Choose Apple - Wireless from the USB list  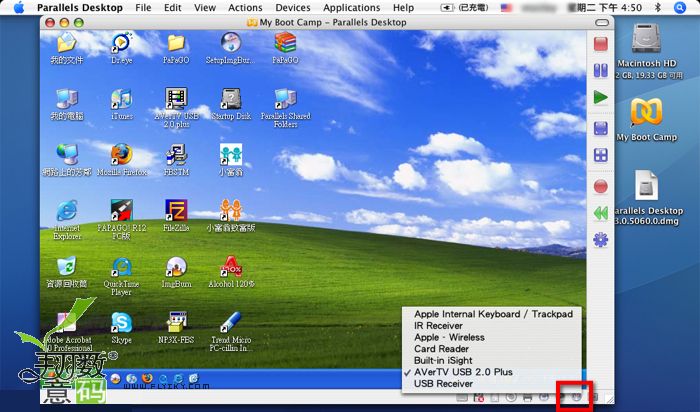click(492, 337)
